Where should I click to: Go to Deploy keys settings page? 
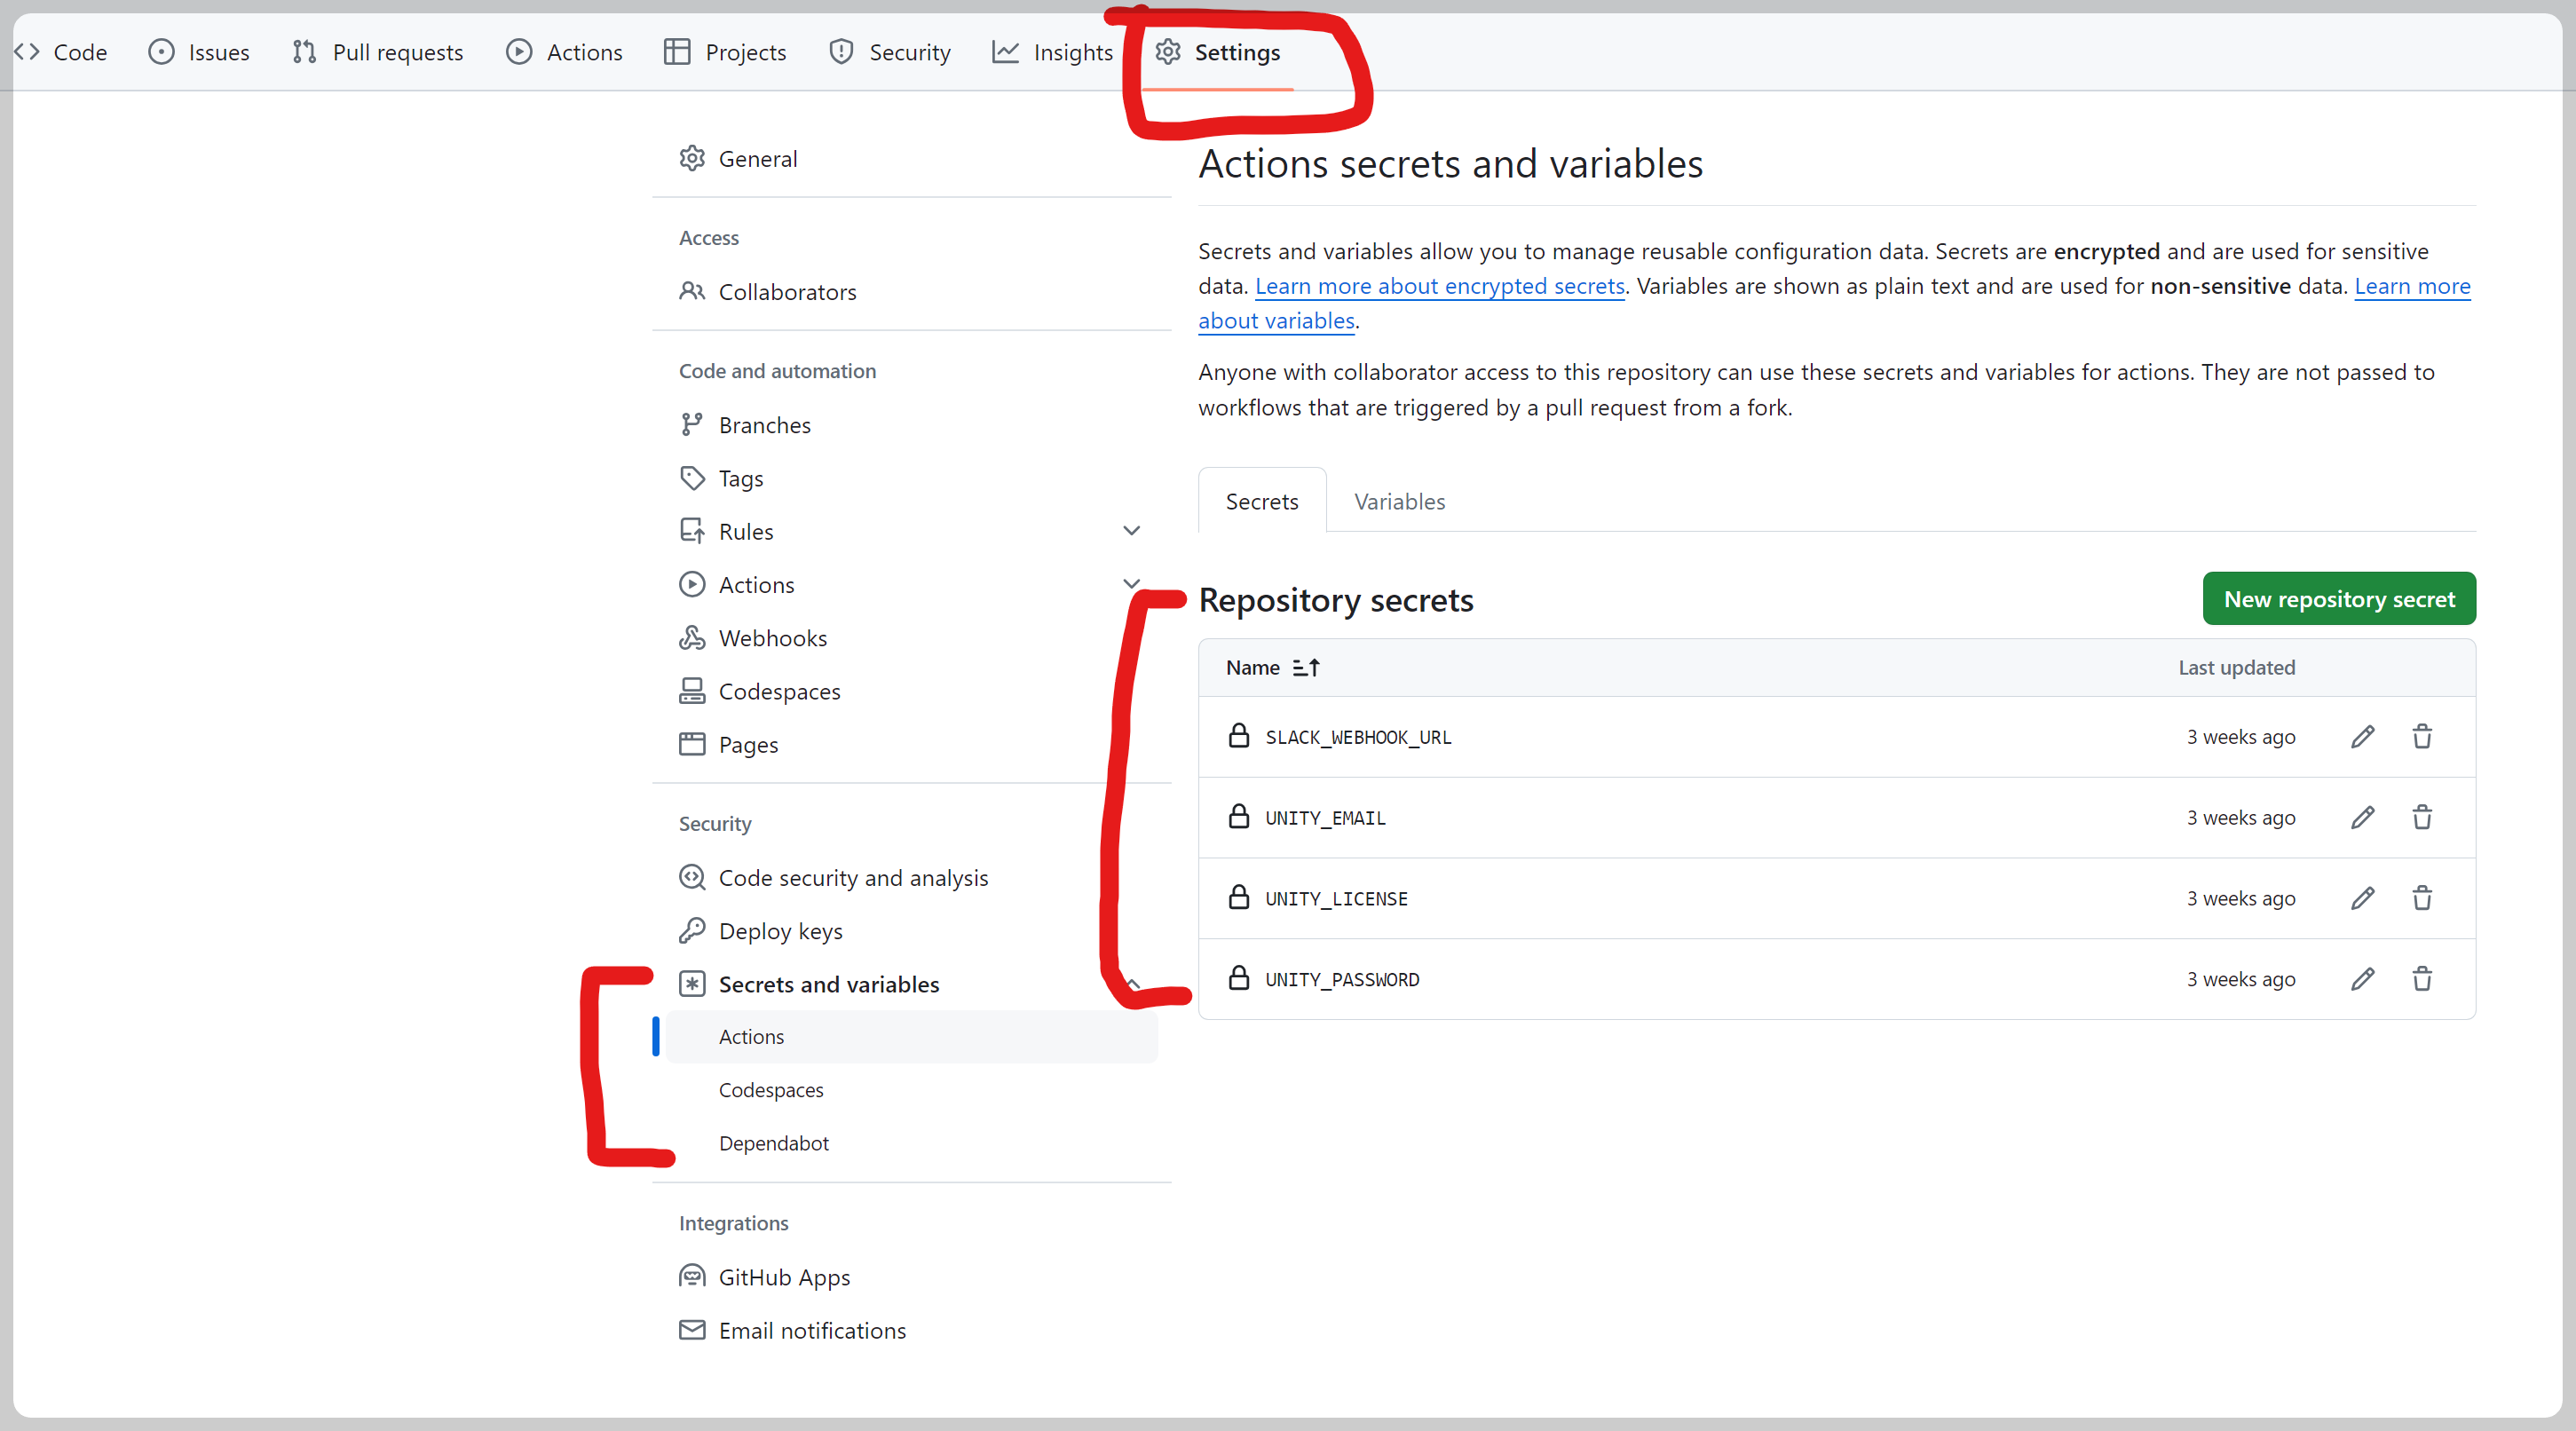[x=780, y=931]
